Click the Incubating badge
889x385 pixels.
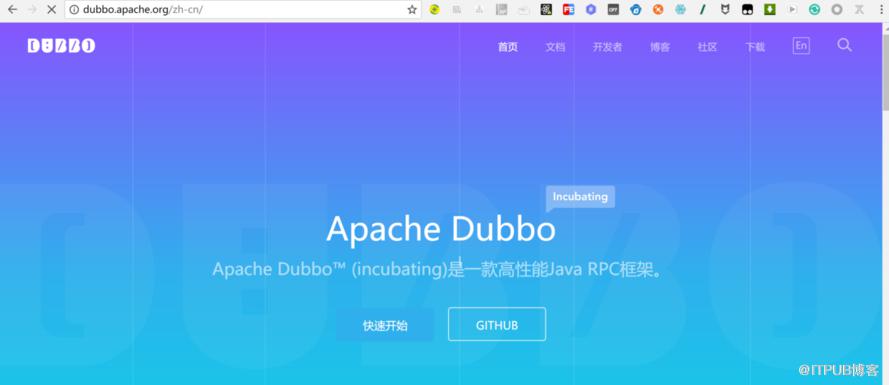click(580, 197)
